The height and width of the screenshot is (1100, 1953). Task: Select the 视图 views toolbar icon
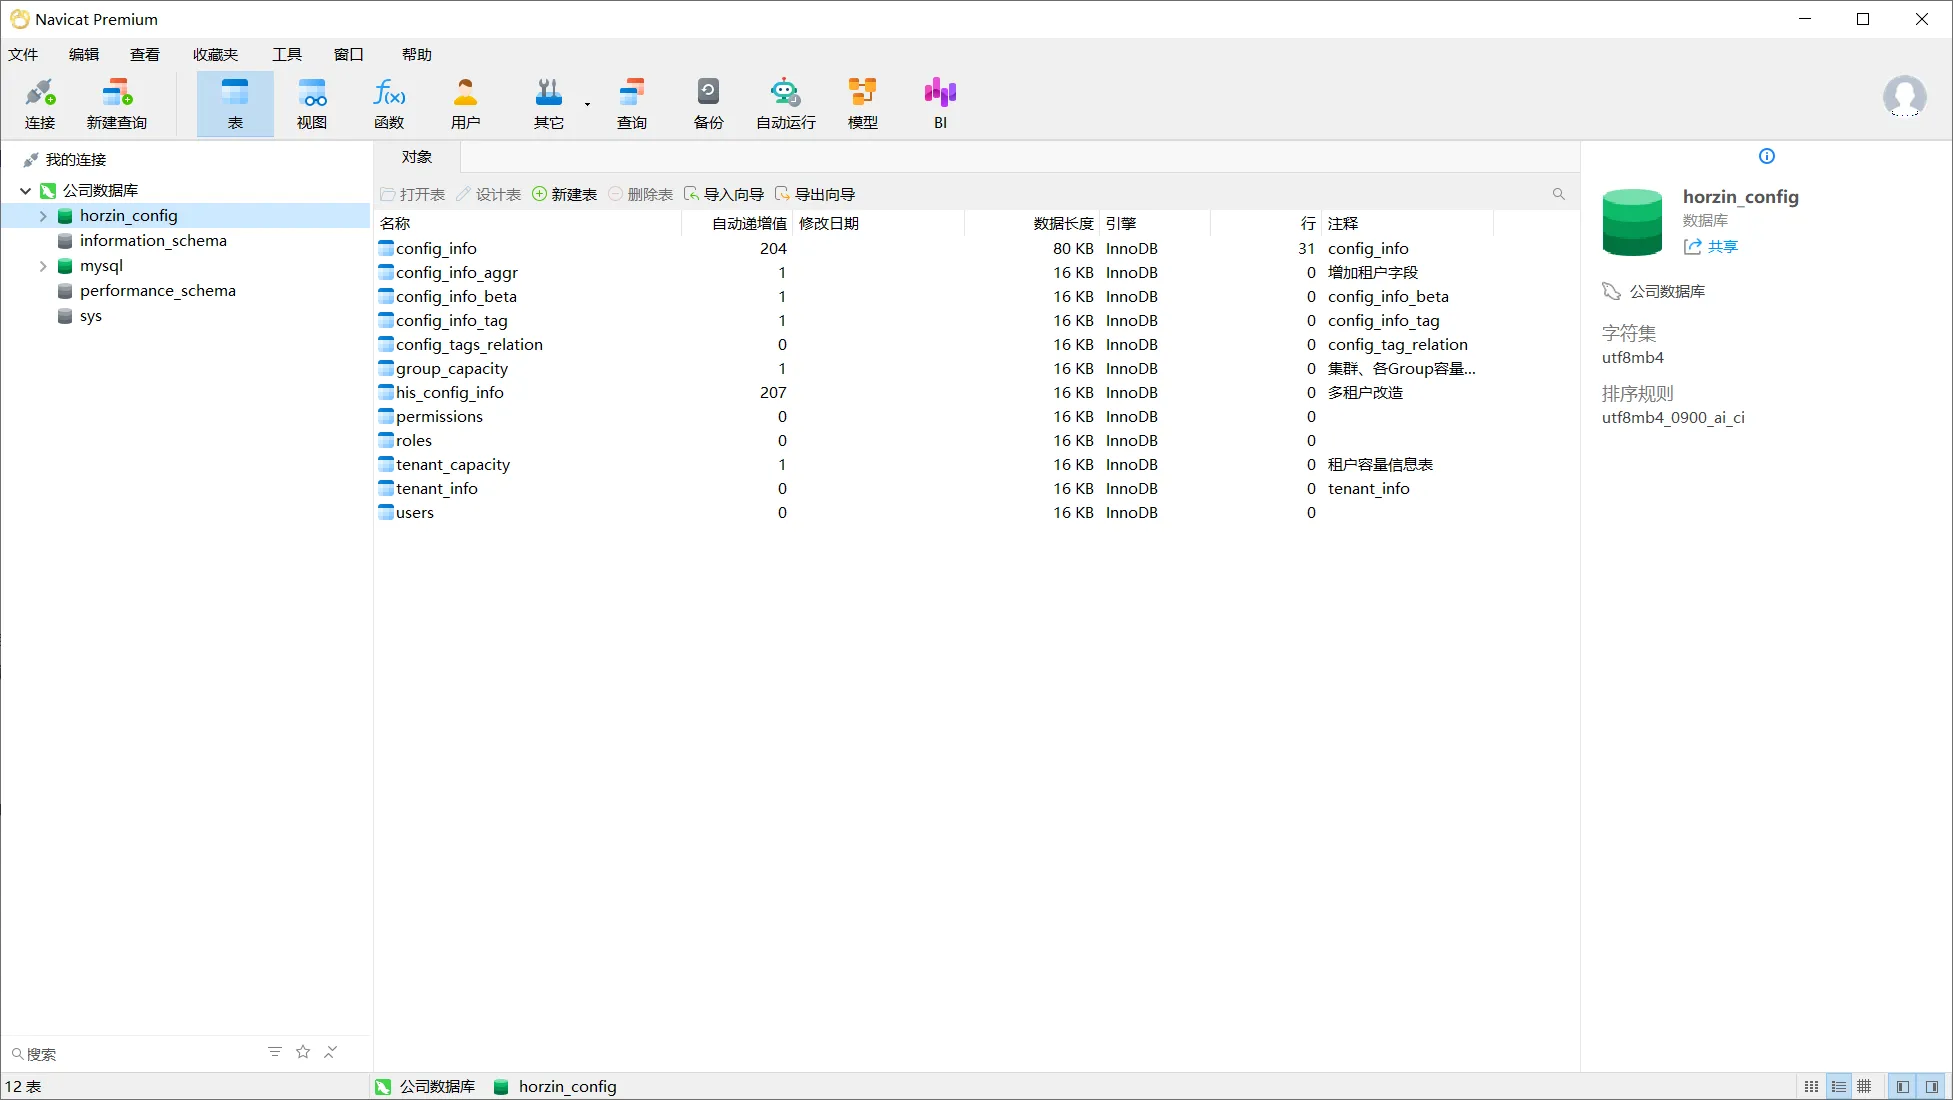tap(312, 104)
